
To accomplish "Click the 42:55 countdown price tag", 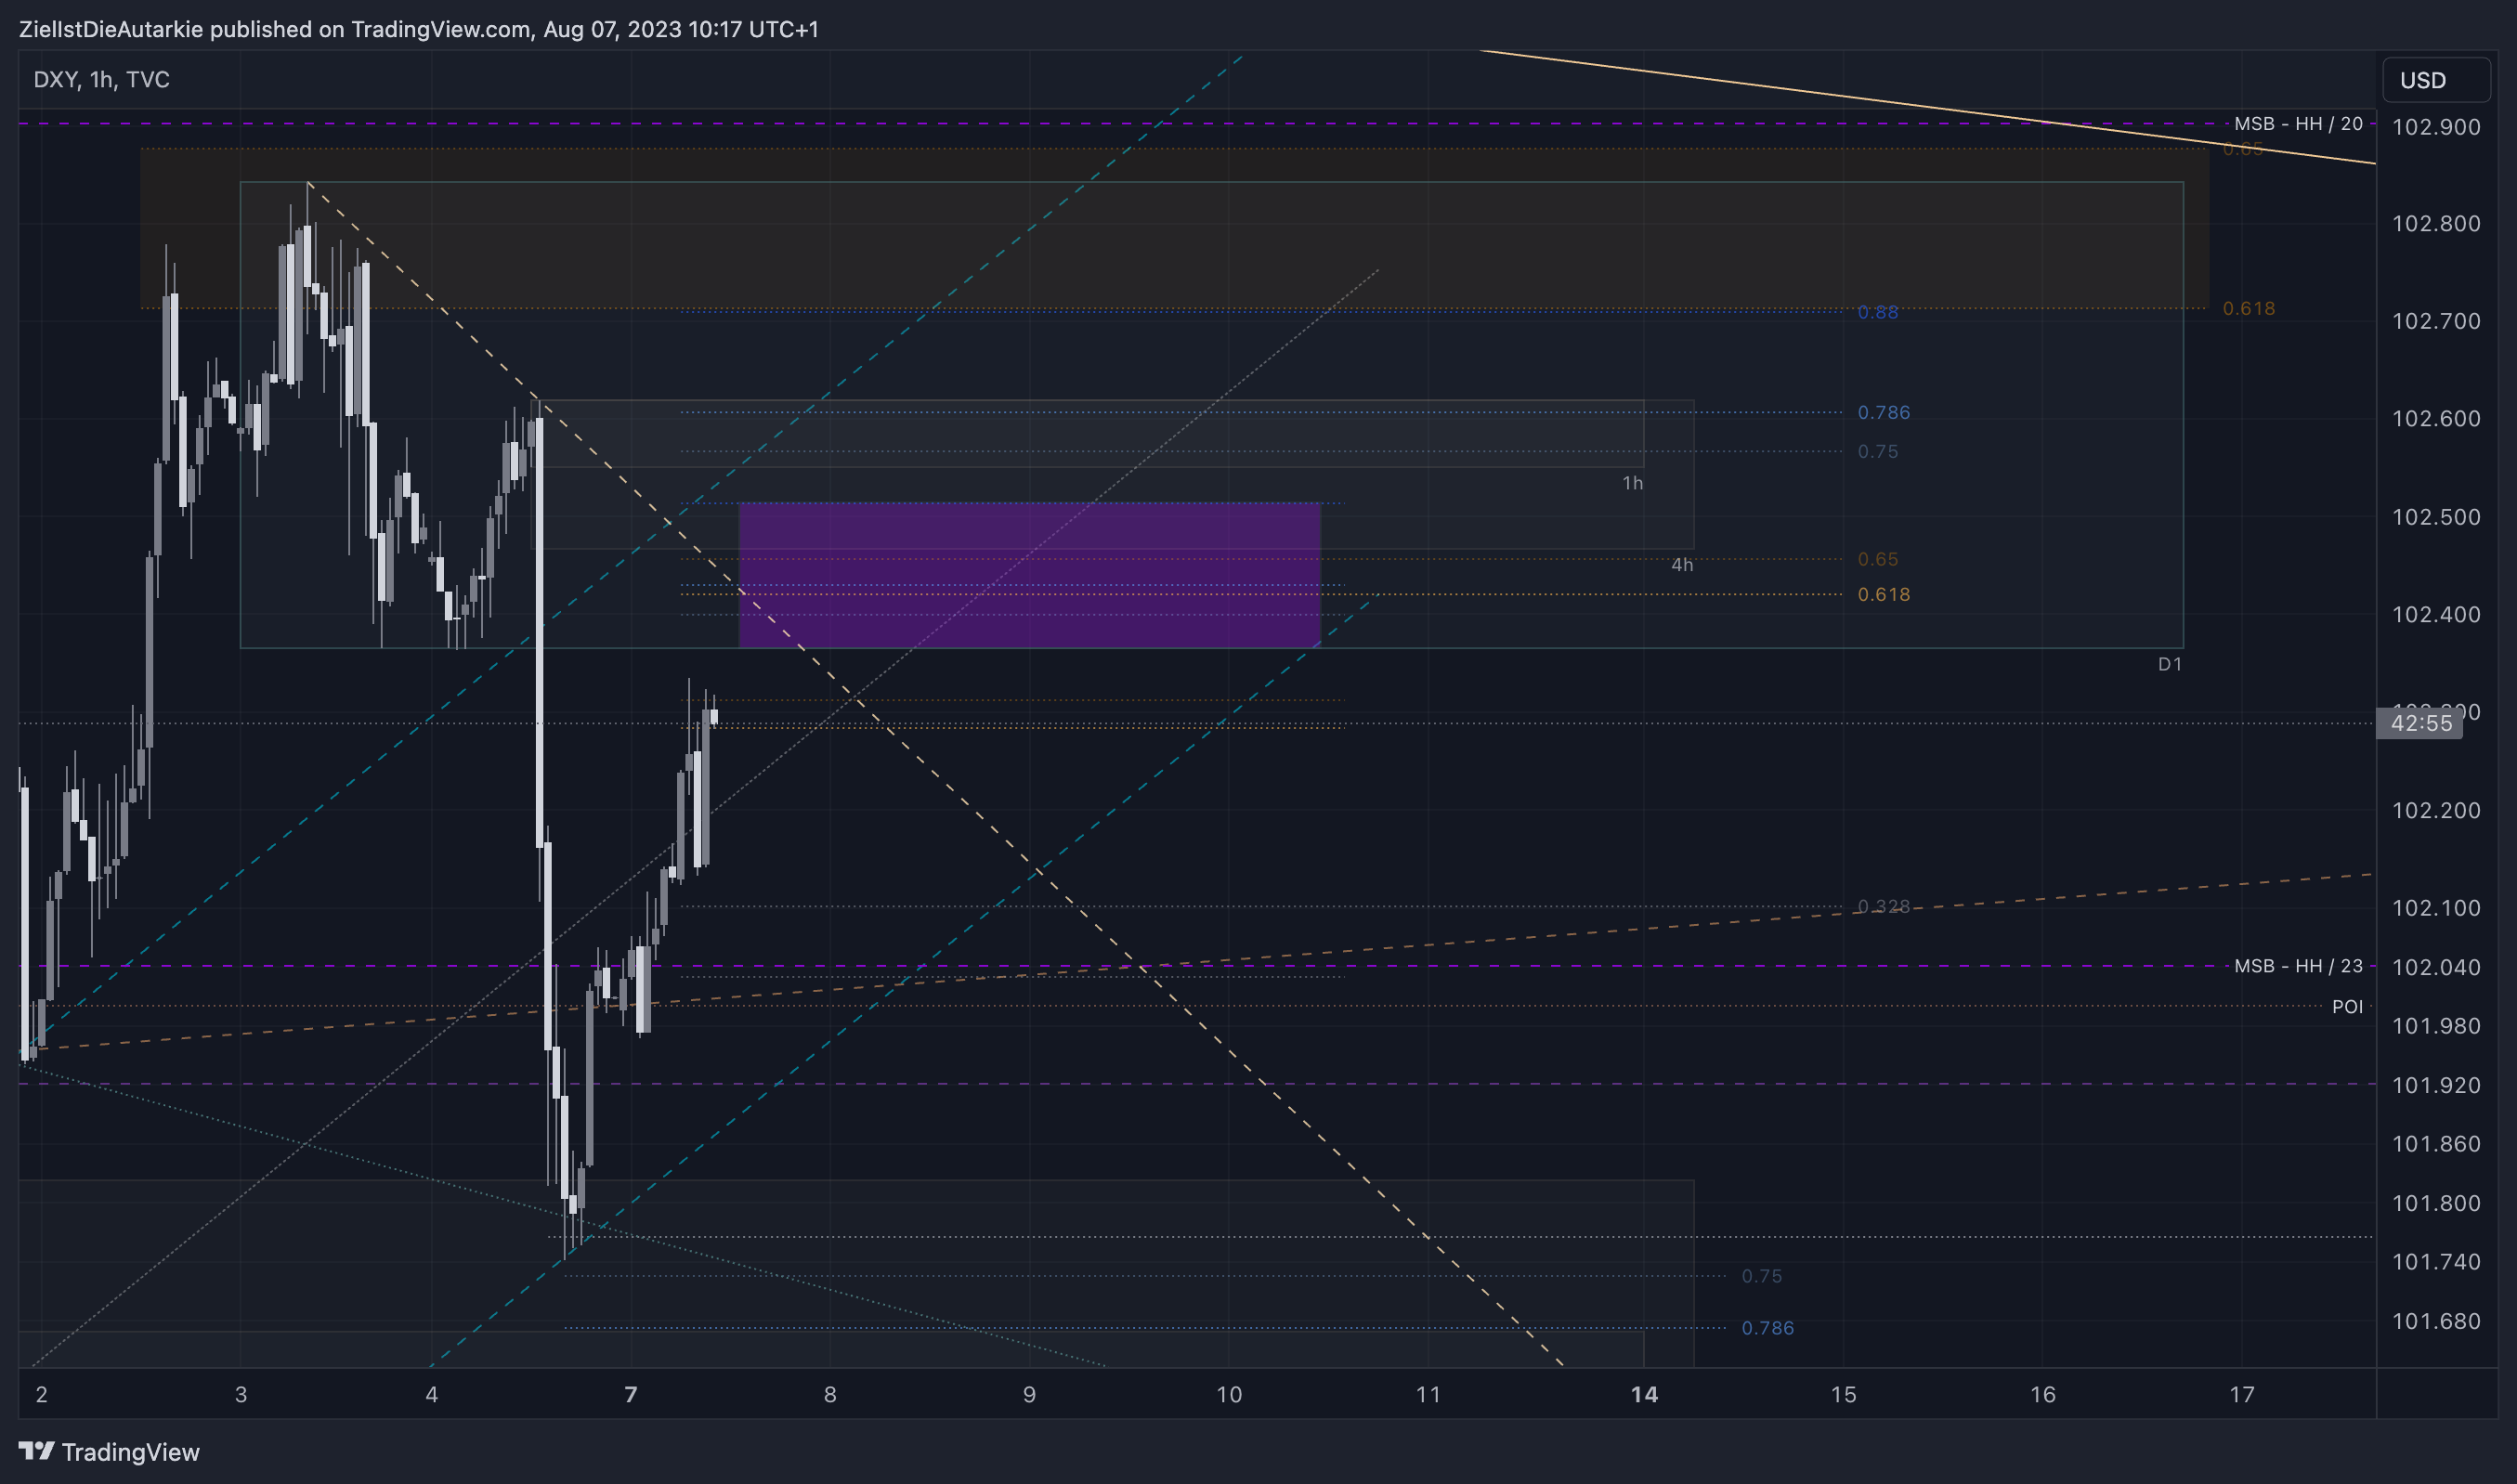I will (x=2419, y=723).
